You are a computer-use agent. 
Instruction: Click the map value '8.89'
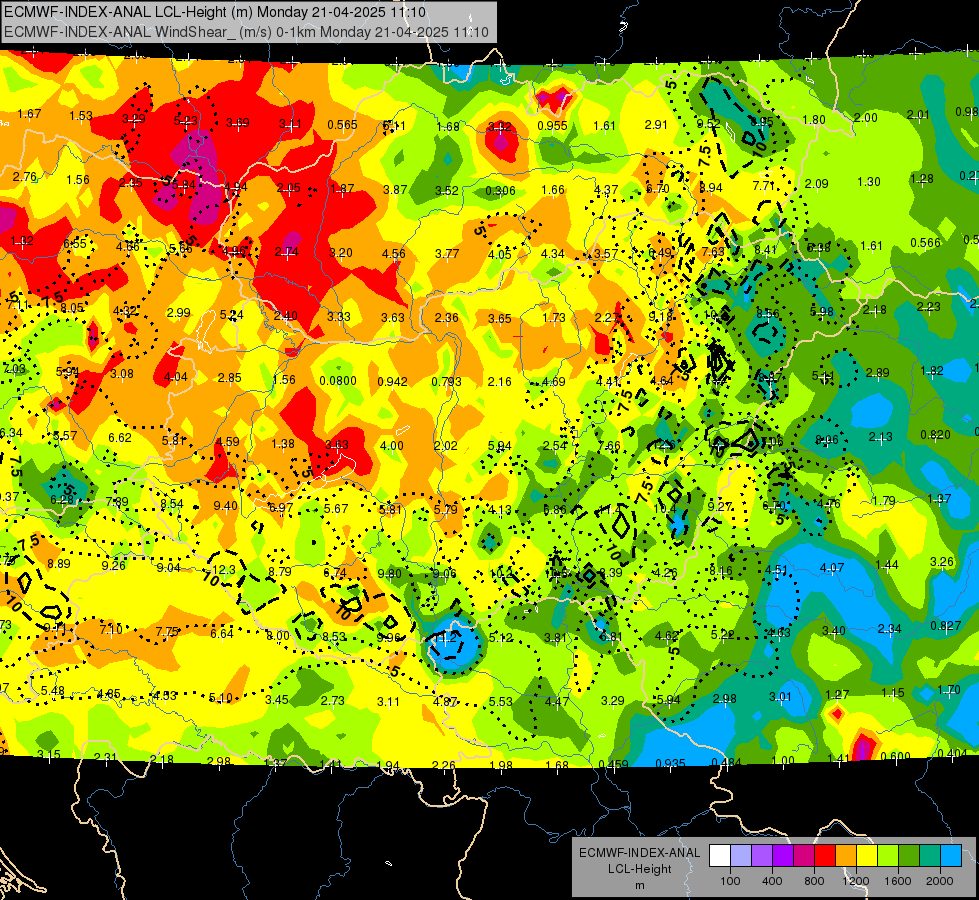click(59, 564)
